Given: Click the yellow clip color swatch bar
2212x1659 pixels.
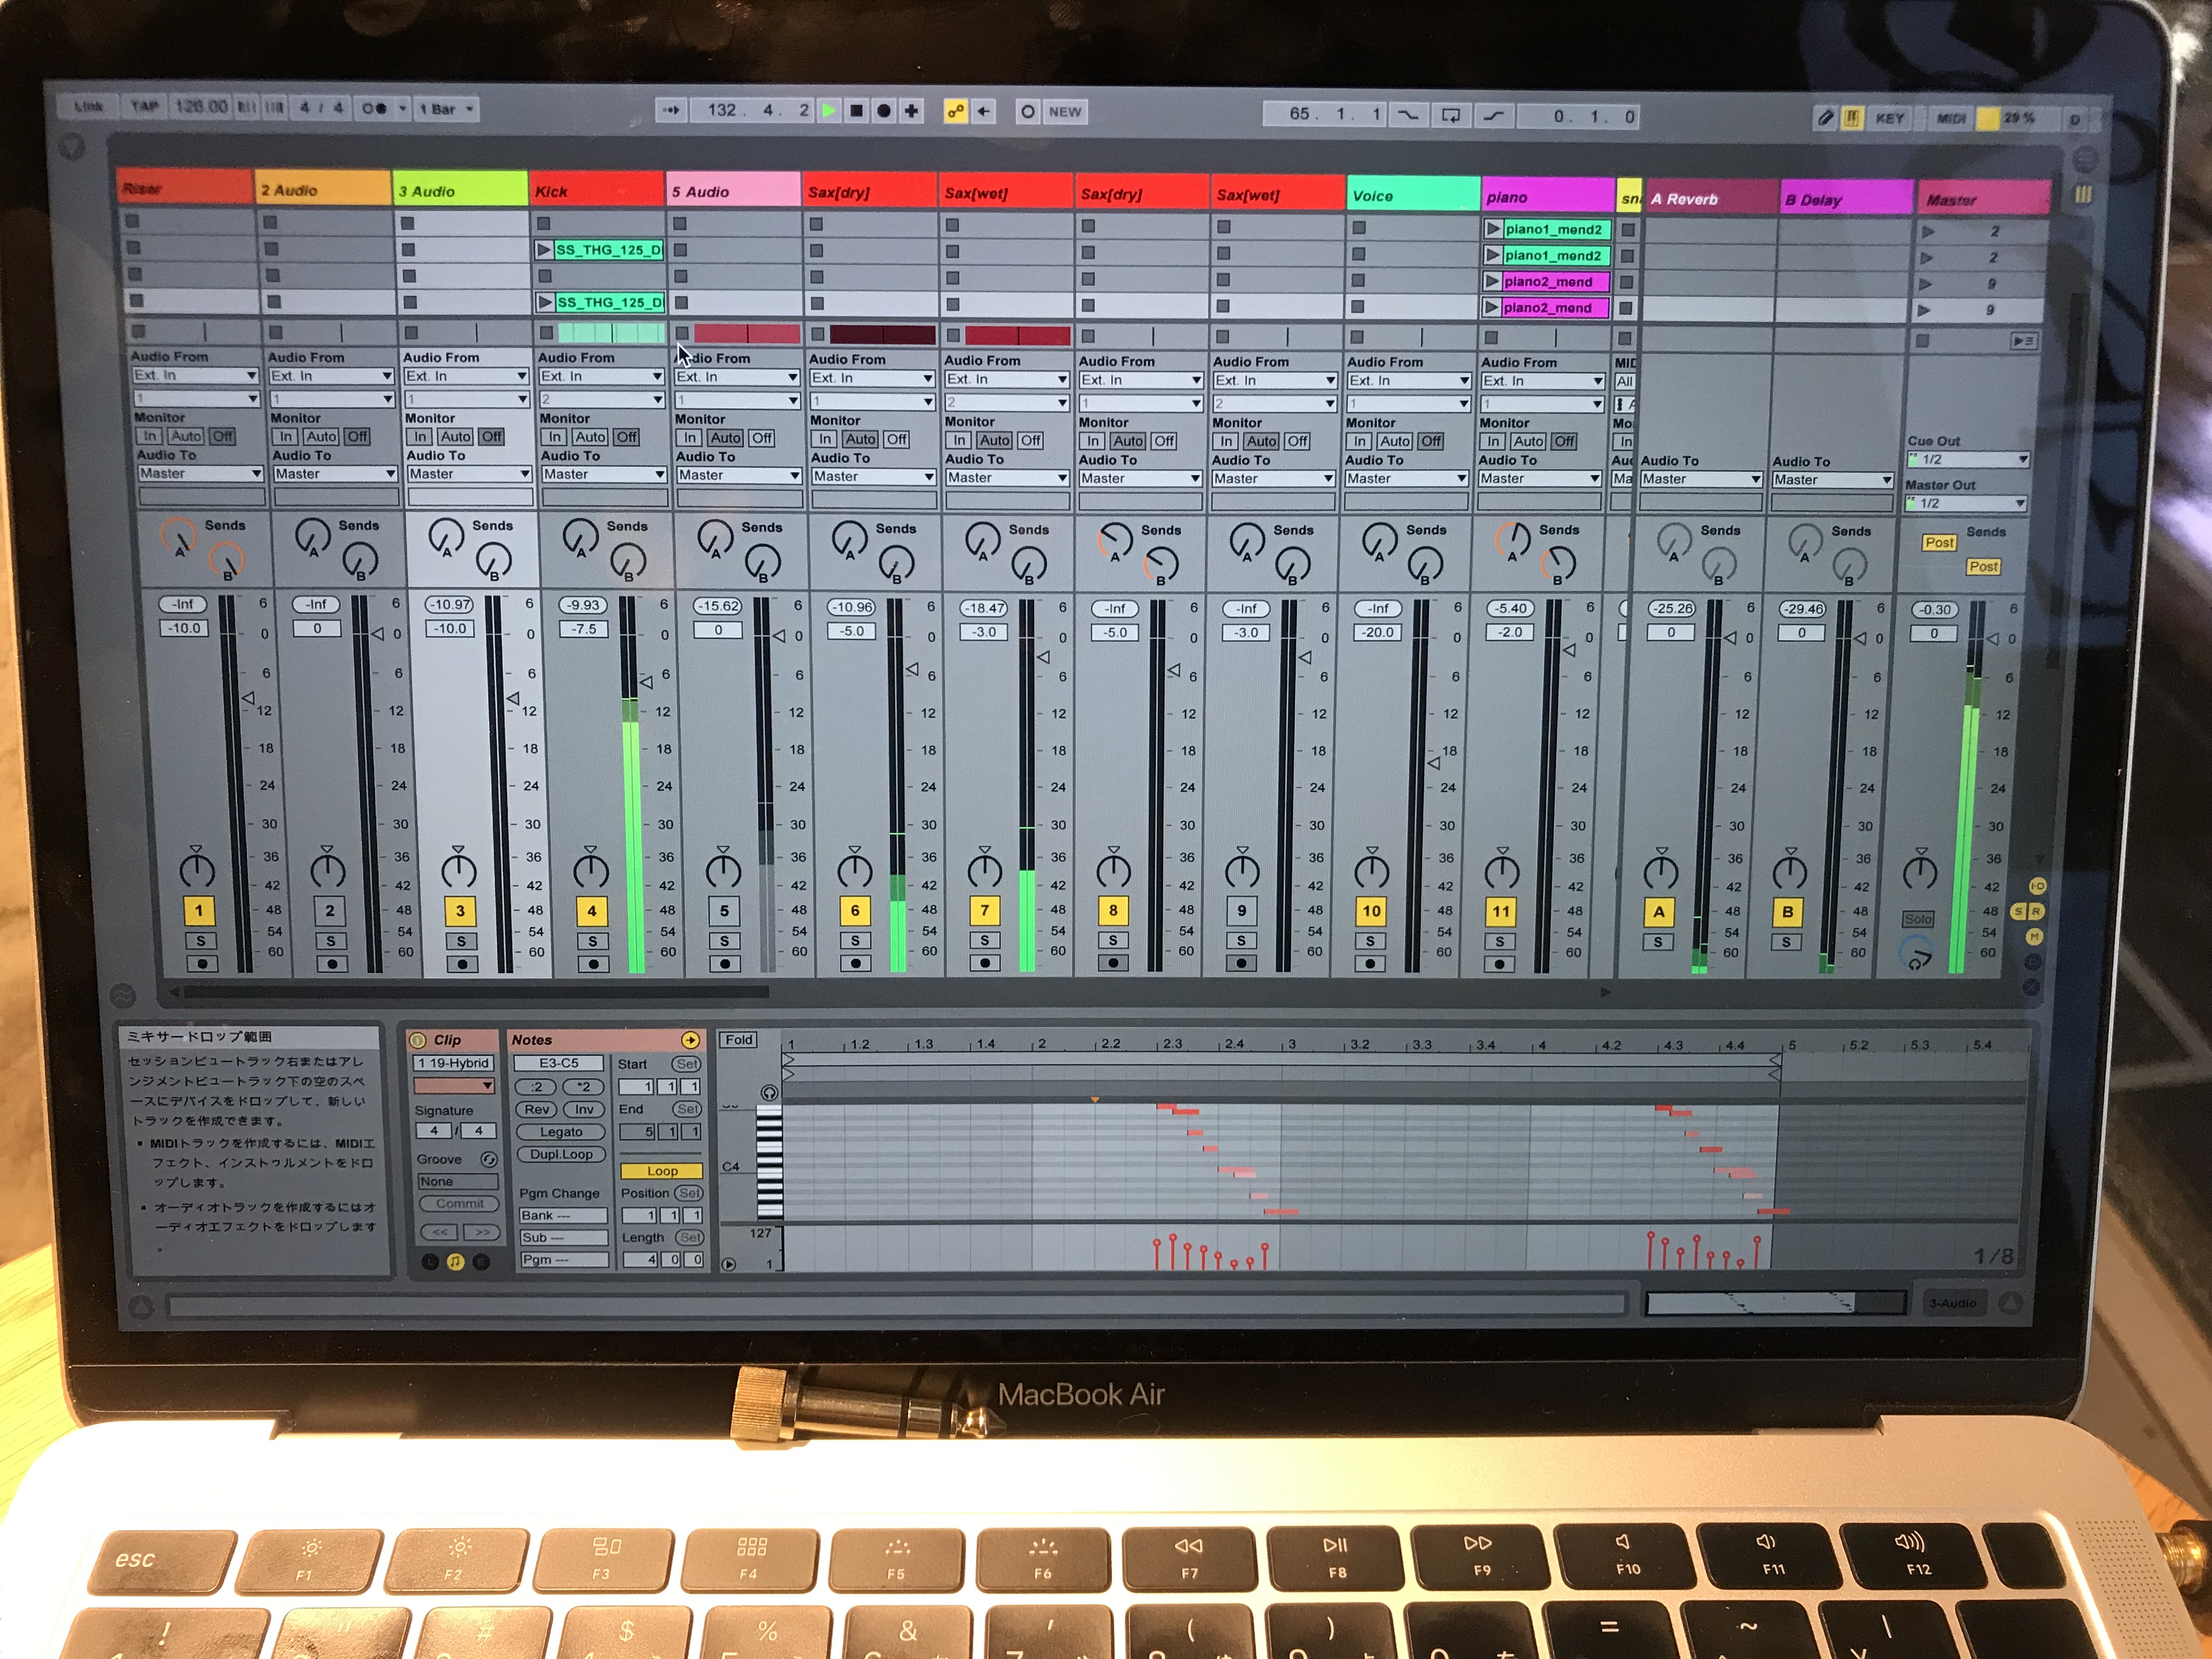Looking at the screenshot, I should tap(454, 1086).
